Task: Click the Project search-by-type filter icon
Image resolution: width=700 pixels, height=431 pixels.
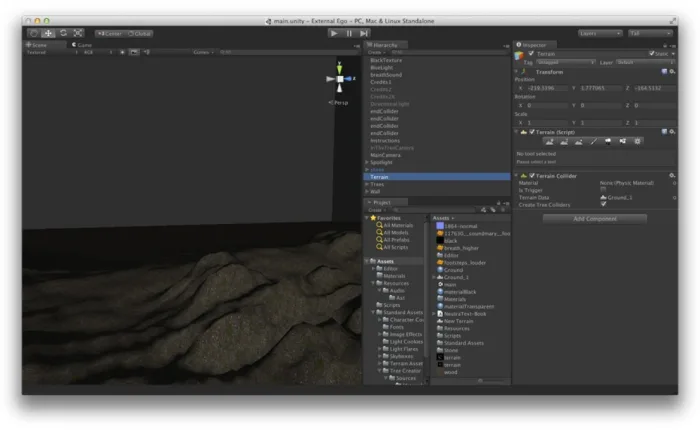Action: click(483, 209)
